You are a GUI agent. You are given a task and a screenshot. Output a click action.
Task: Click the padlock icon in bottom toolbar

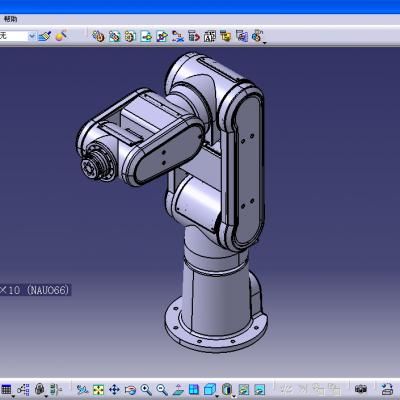coord(40,389)
